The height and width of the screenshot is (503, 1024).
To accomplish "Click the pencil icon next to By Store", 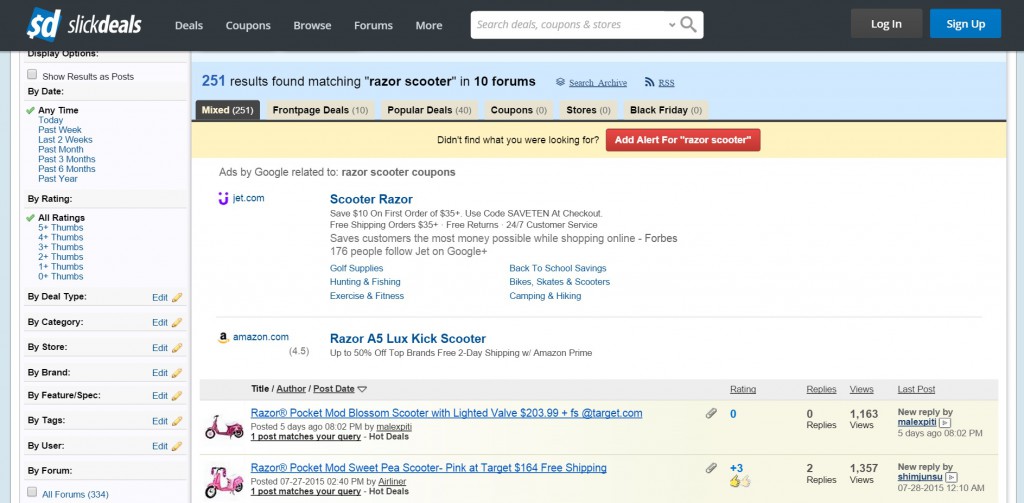I will click(177, 348).
